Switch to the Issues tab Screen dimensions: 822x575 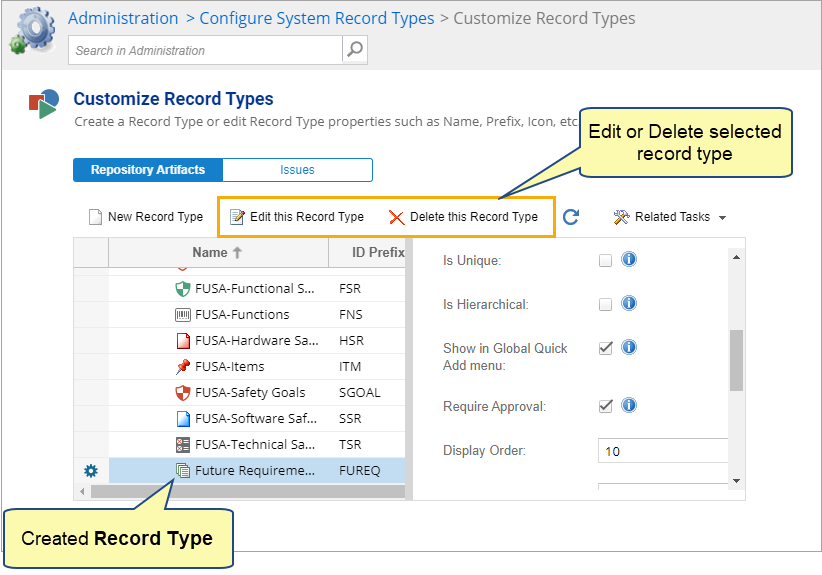[x=297, y=170]
